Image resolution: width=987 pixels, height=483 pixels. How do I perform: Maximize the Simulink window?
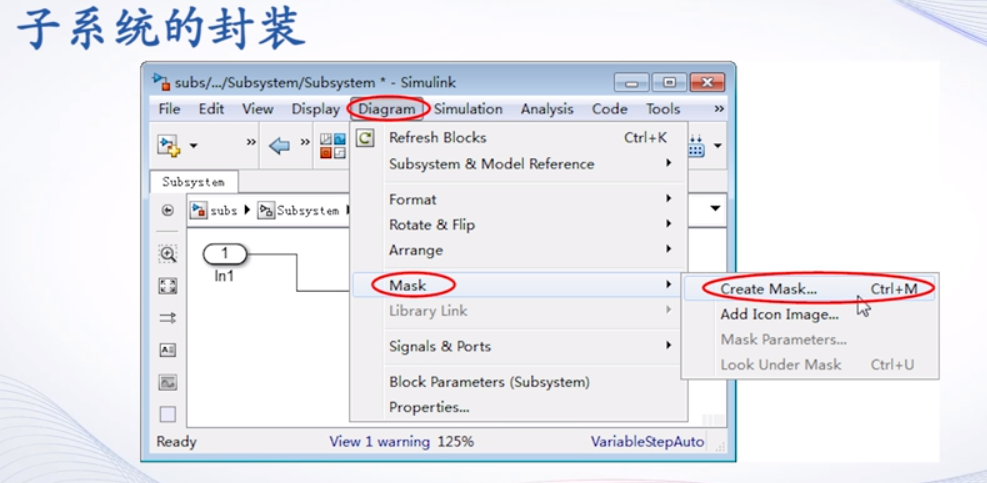click(669, 82)
